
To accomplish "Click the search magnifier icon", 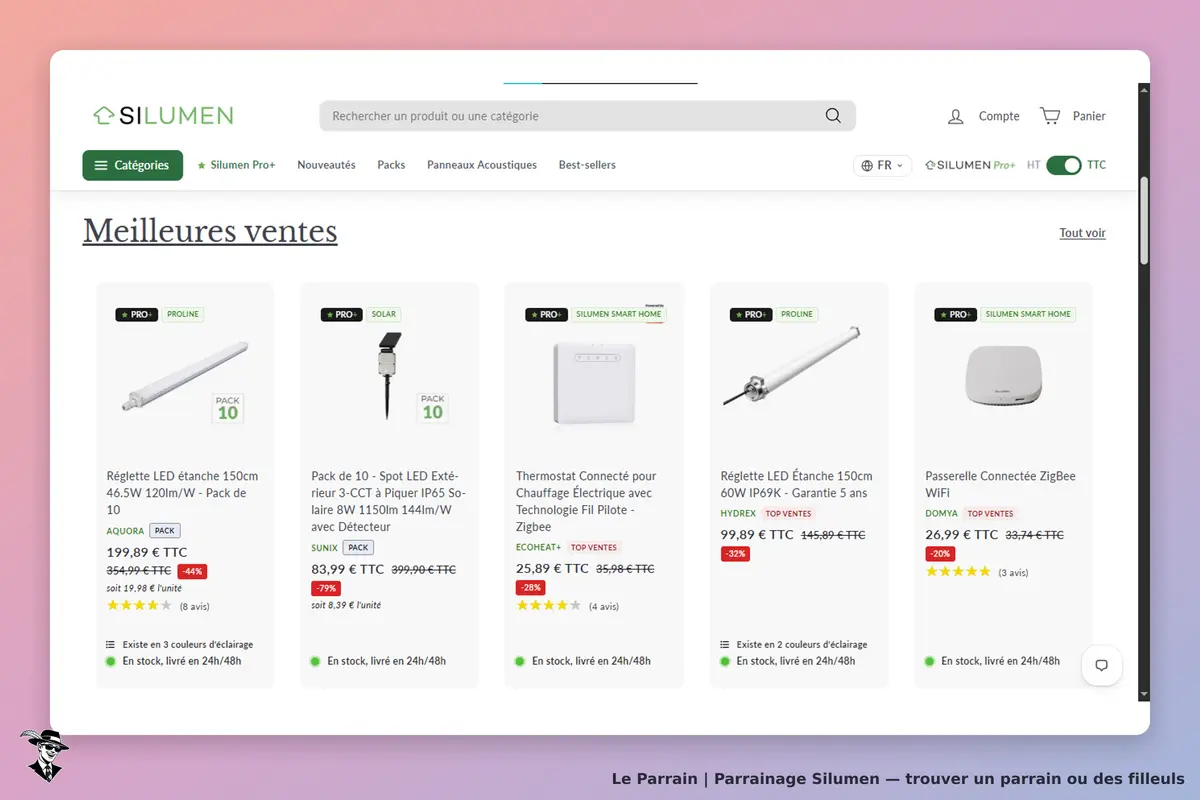I will pyautogui.click(x=833, y=116).
